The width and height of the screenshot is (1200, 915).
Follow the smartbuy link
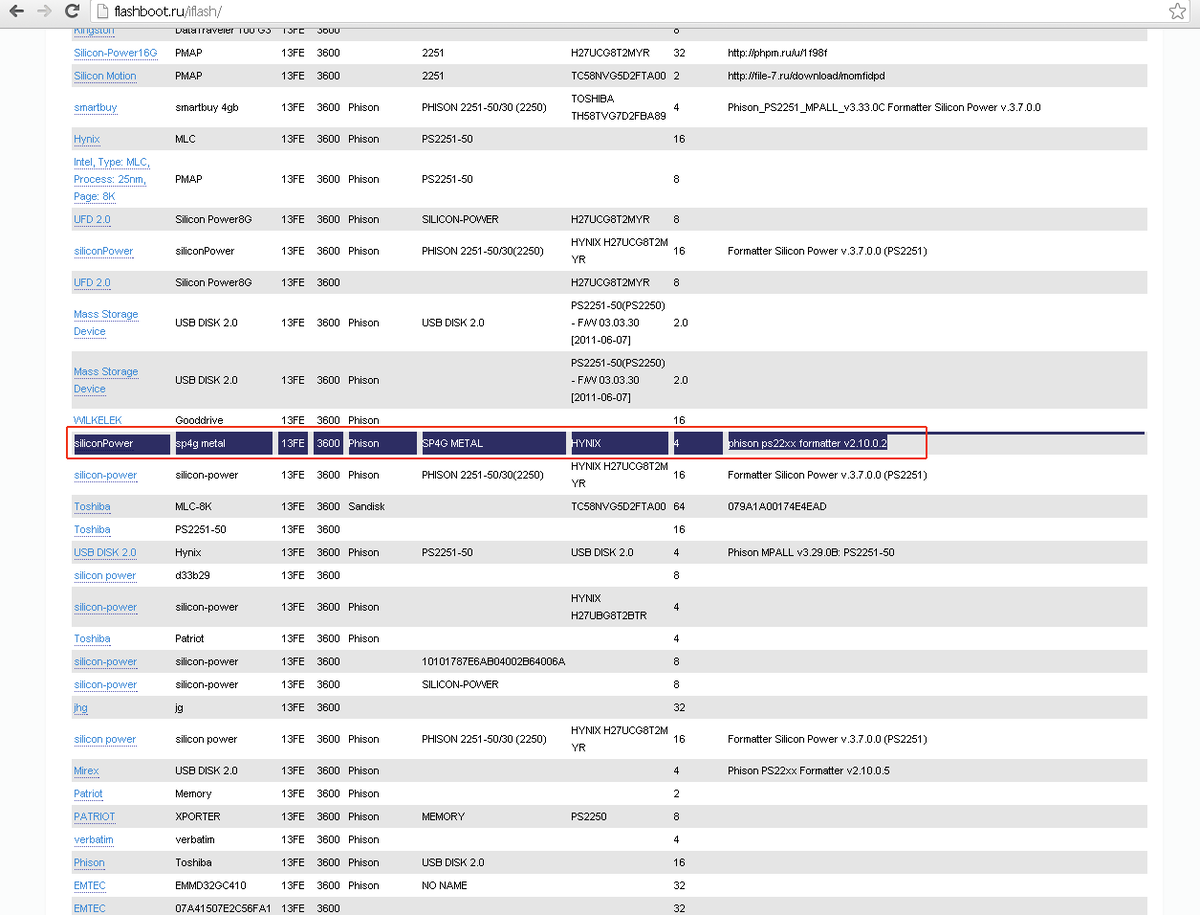[95, 107]
